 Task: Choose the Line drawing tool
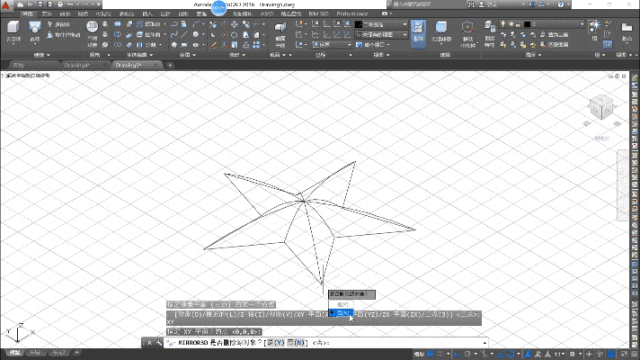point(184,35)
